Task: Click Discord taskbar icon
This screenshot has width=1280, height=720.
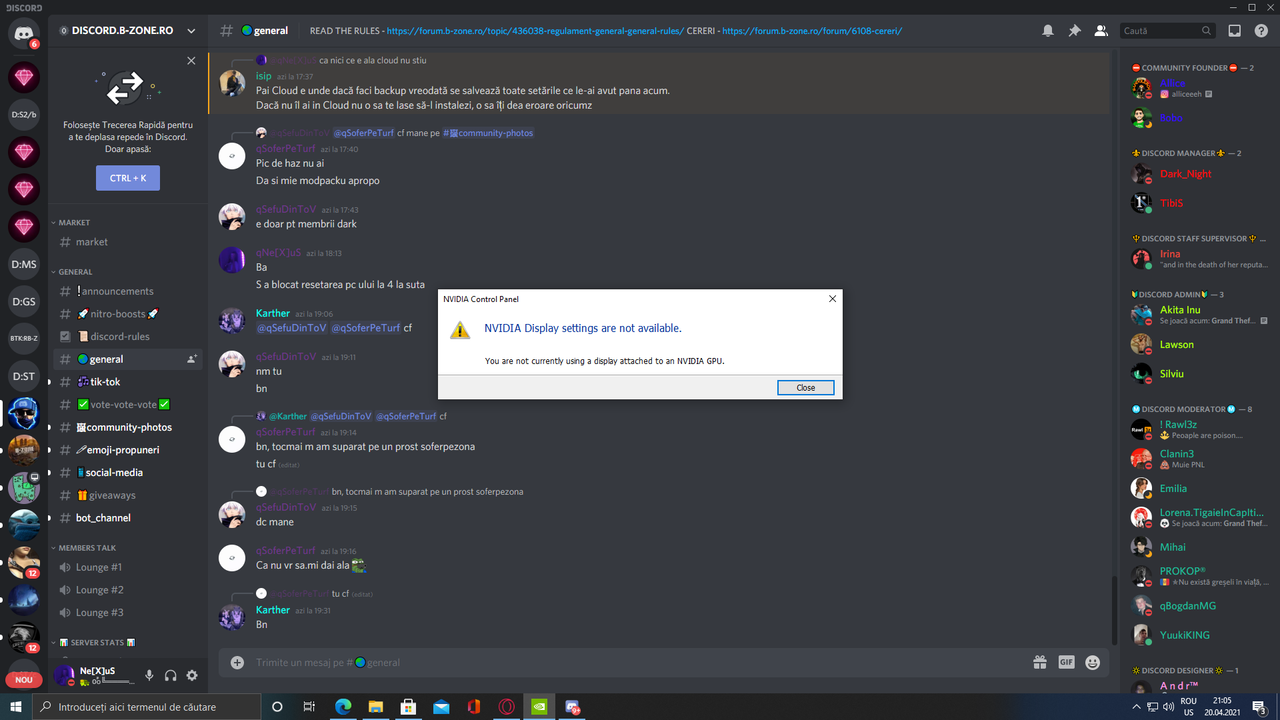Action: [x=573, y=707]
